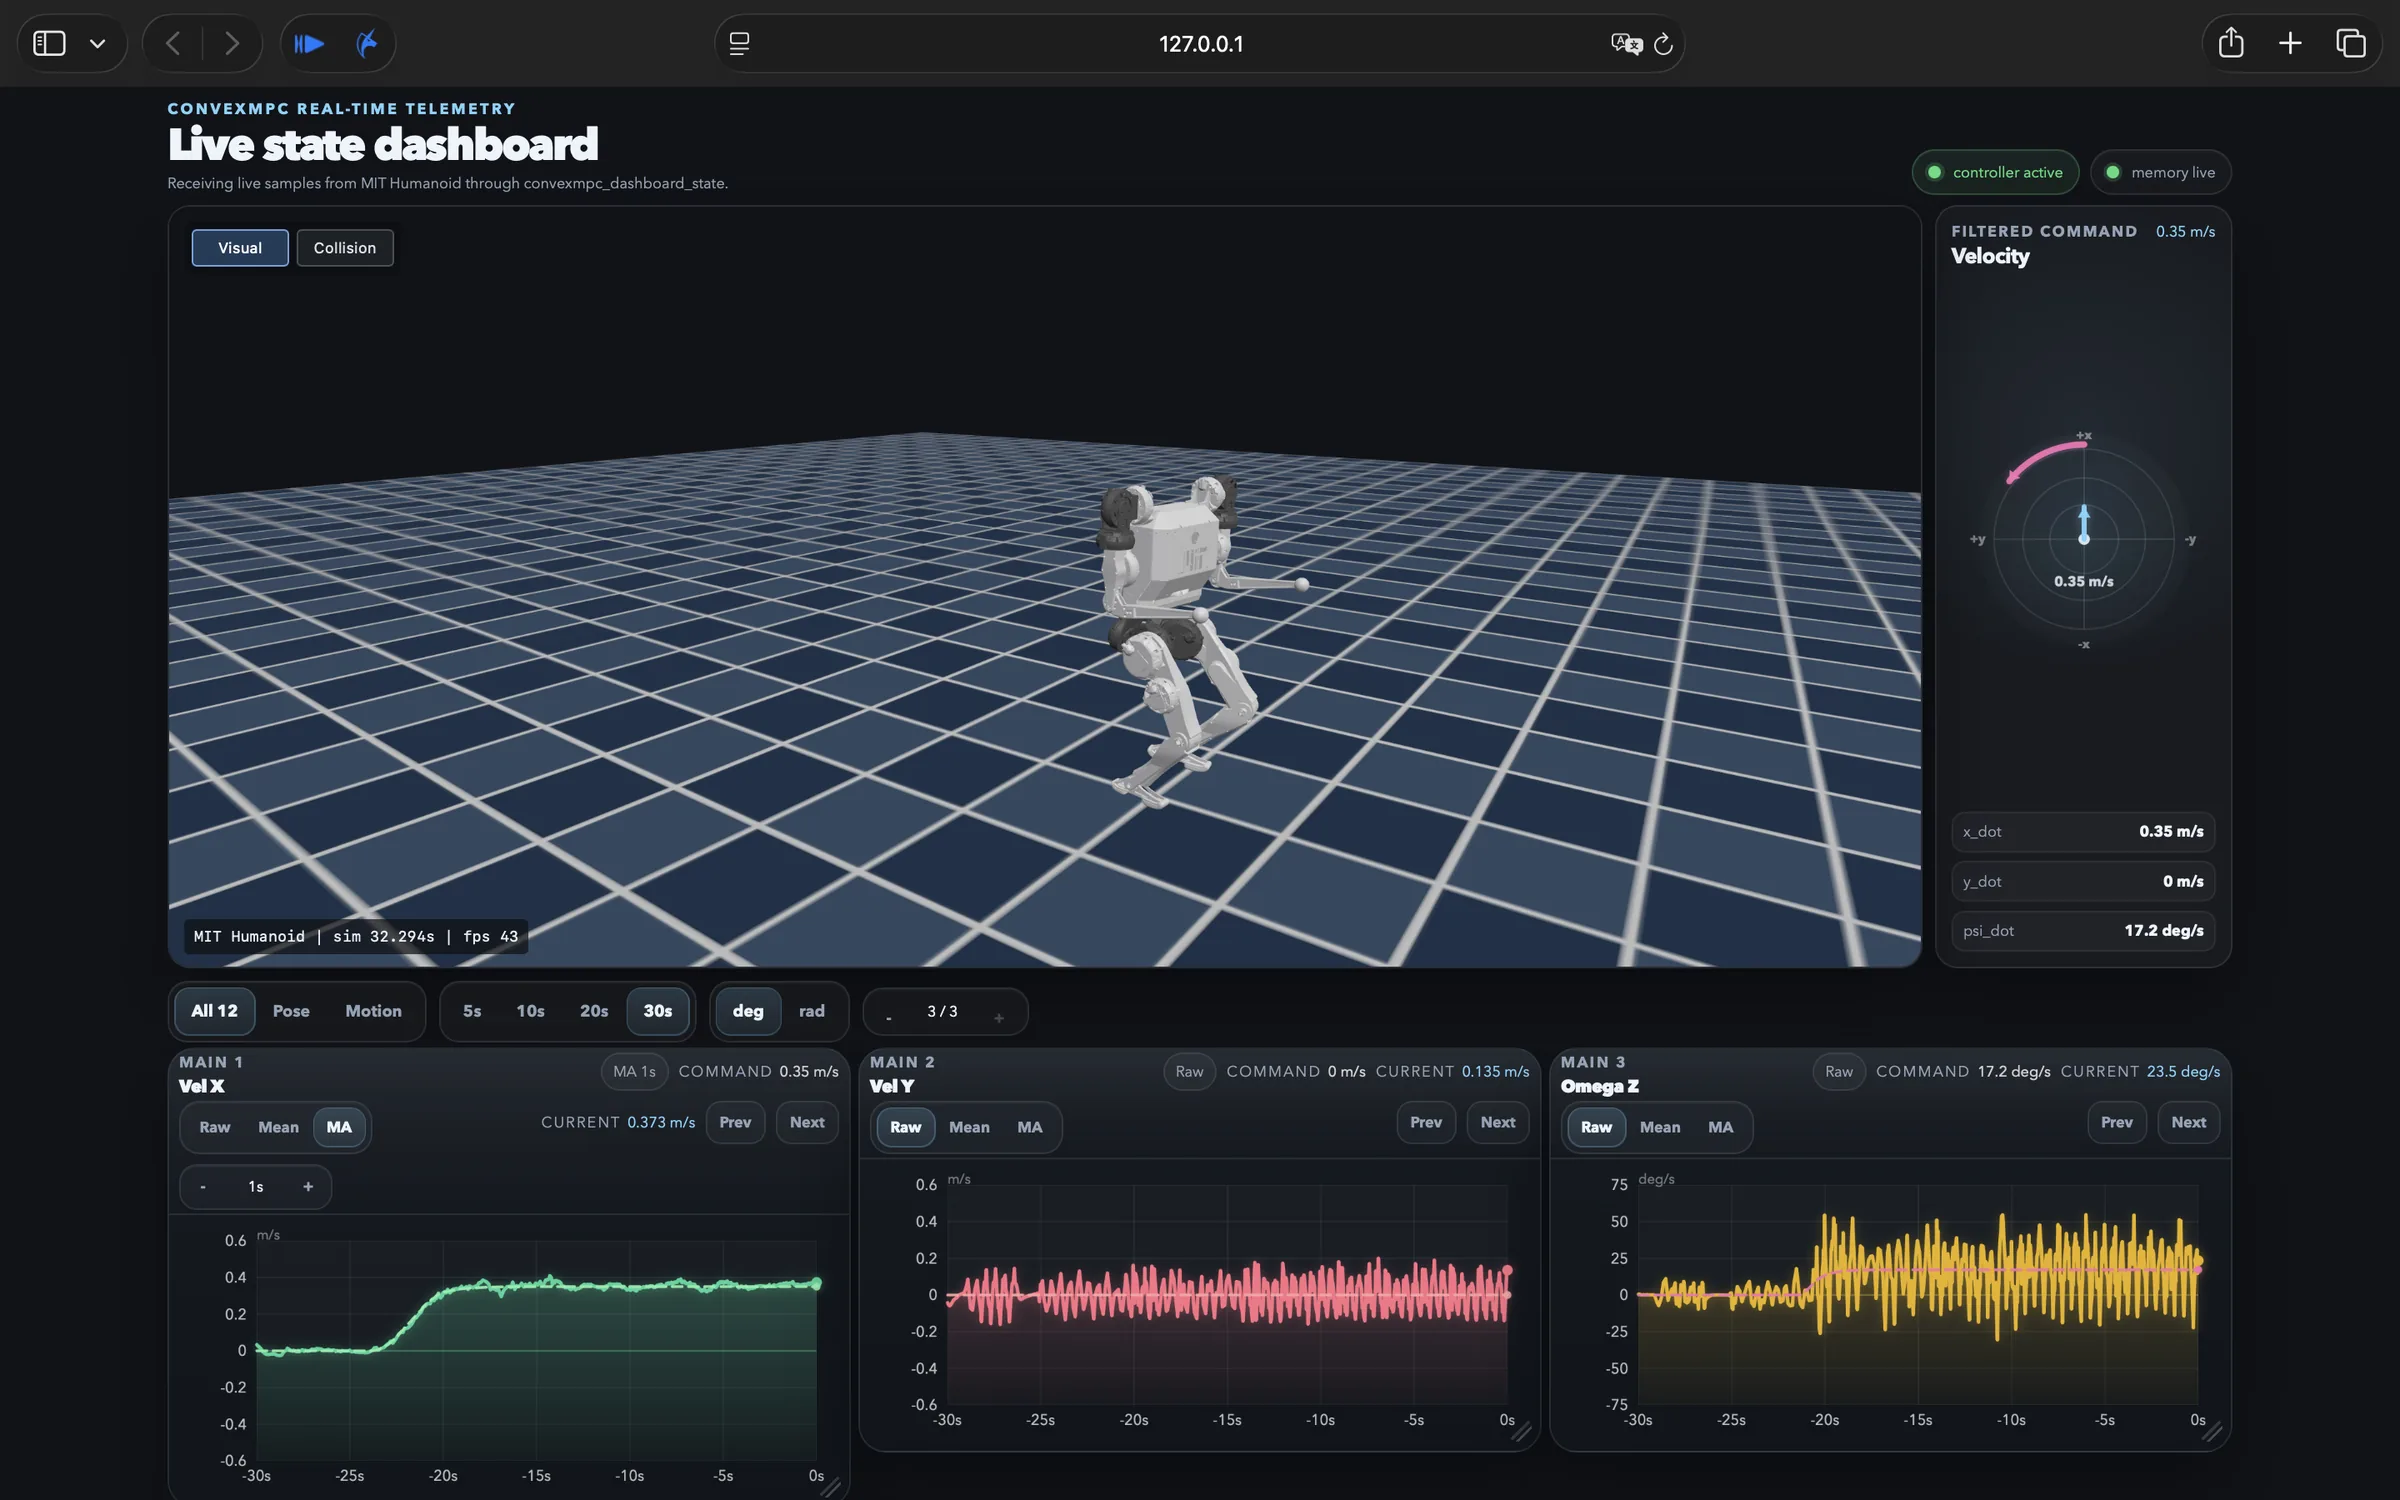
Task: Reload the page
Action: 1663,43
